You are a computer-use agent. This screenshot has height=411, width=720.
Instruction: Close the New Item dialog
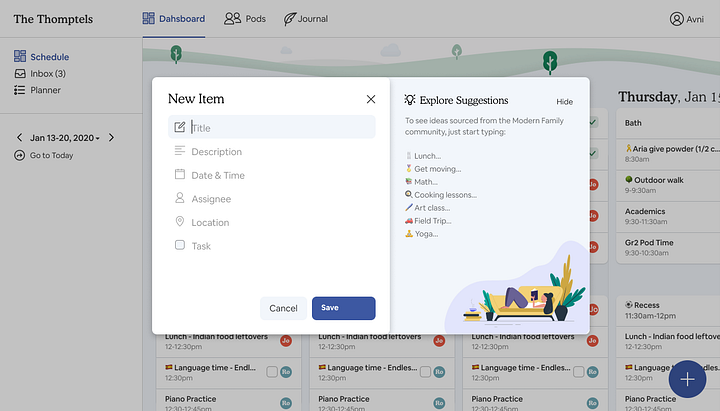point(371,99)
